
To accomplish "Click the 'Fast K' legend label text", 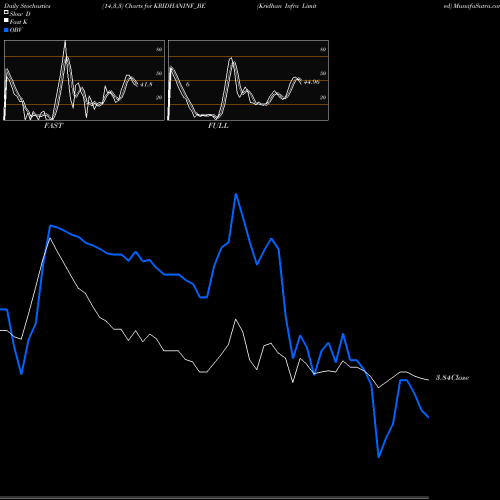I will coord(19,22).
